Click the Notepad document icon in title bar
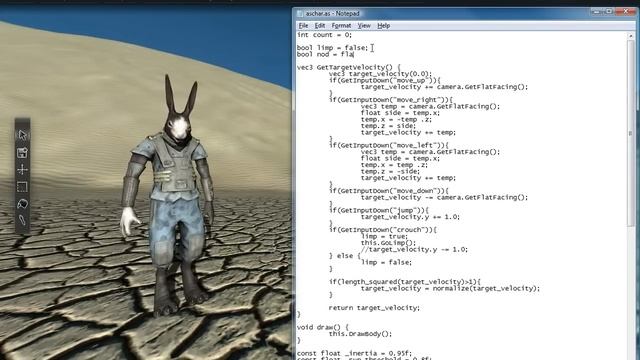Image resolution: width=640 pixels, height=360 pixels. (300, 13)
